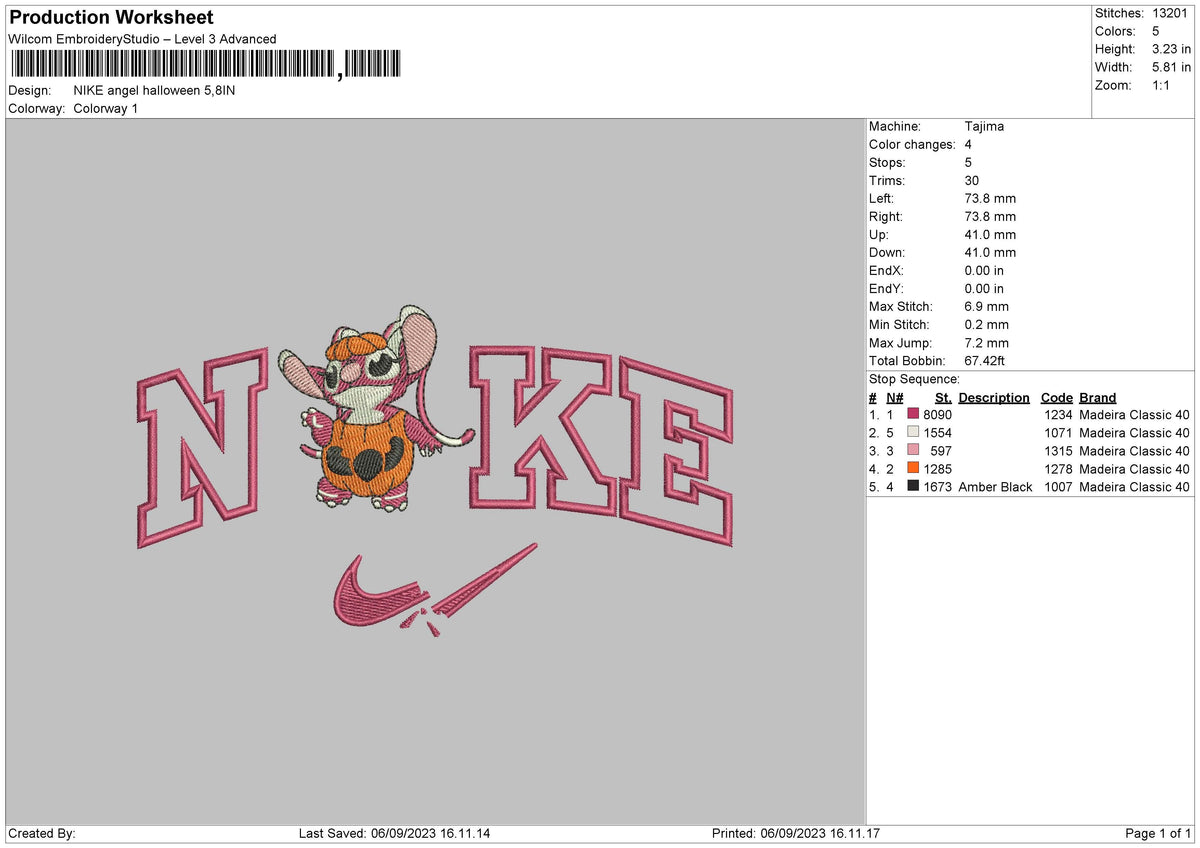
Task: Select the Colorway 1 label
Action: [105, 109]
